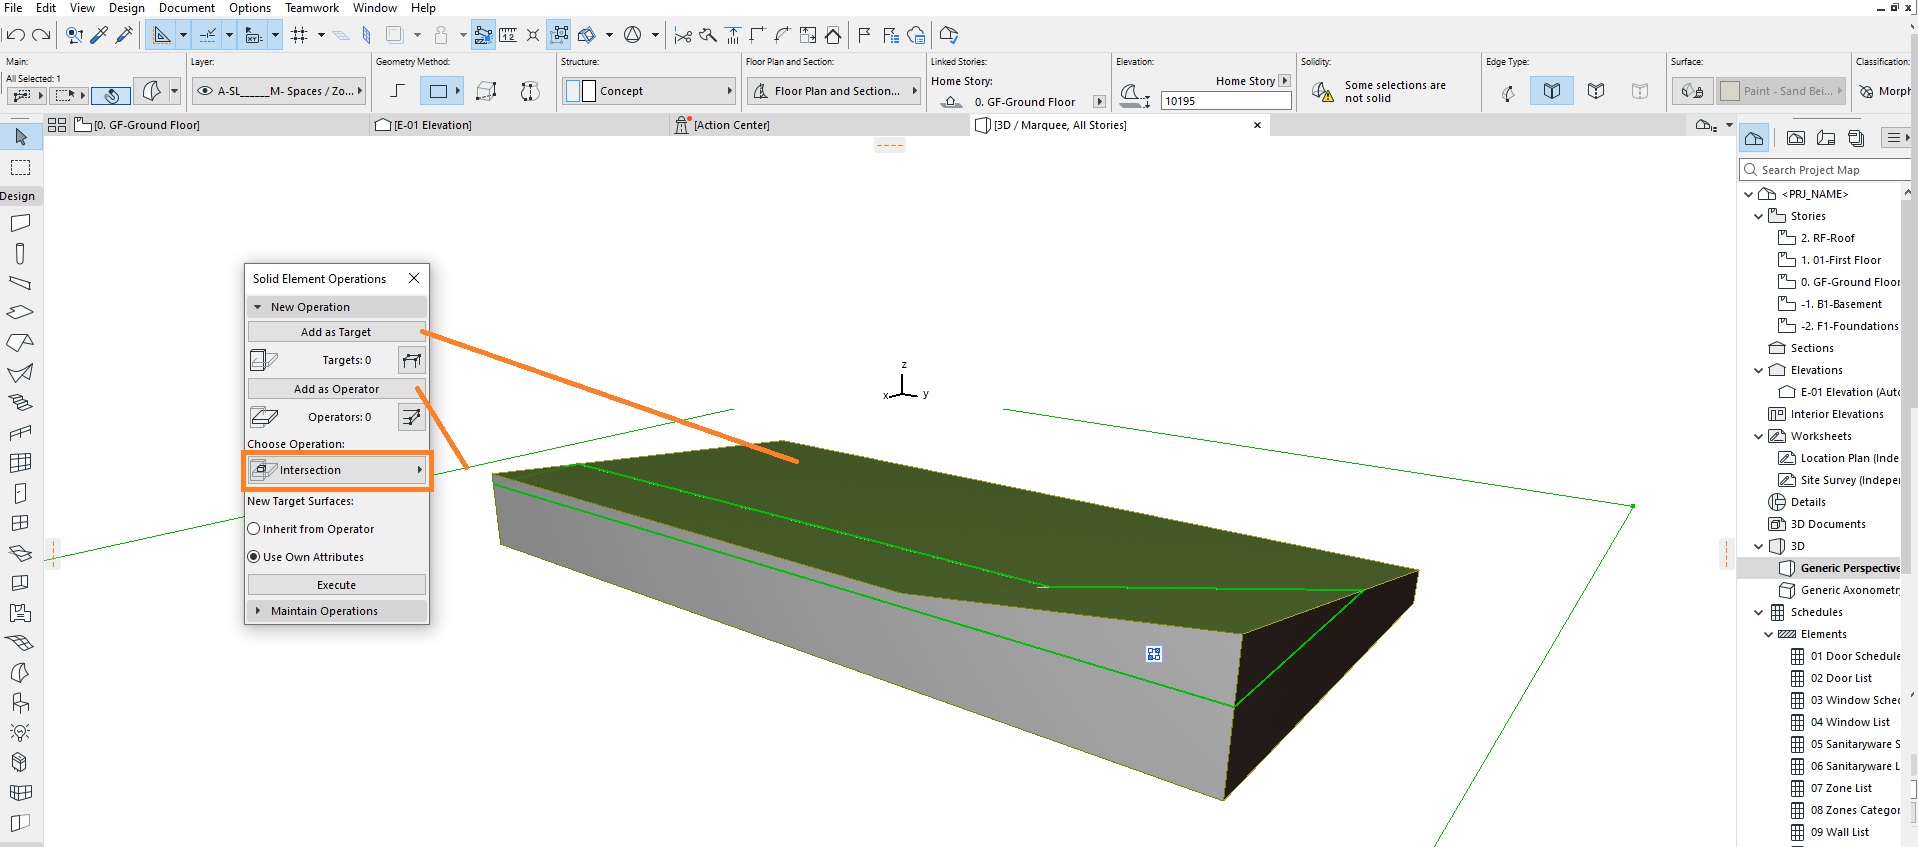Open the Paint - Sand Beige surface selector
The width and height of the screenshot is (1918, 847).
(1782, 91)
